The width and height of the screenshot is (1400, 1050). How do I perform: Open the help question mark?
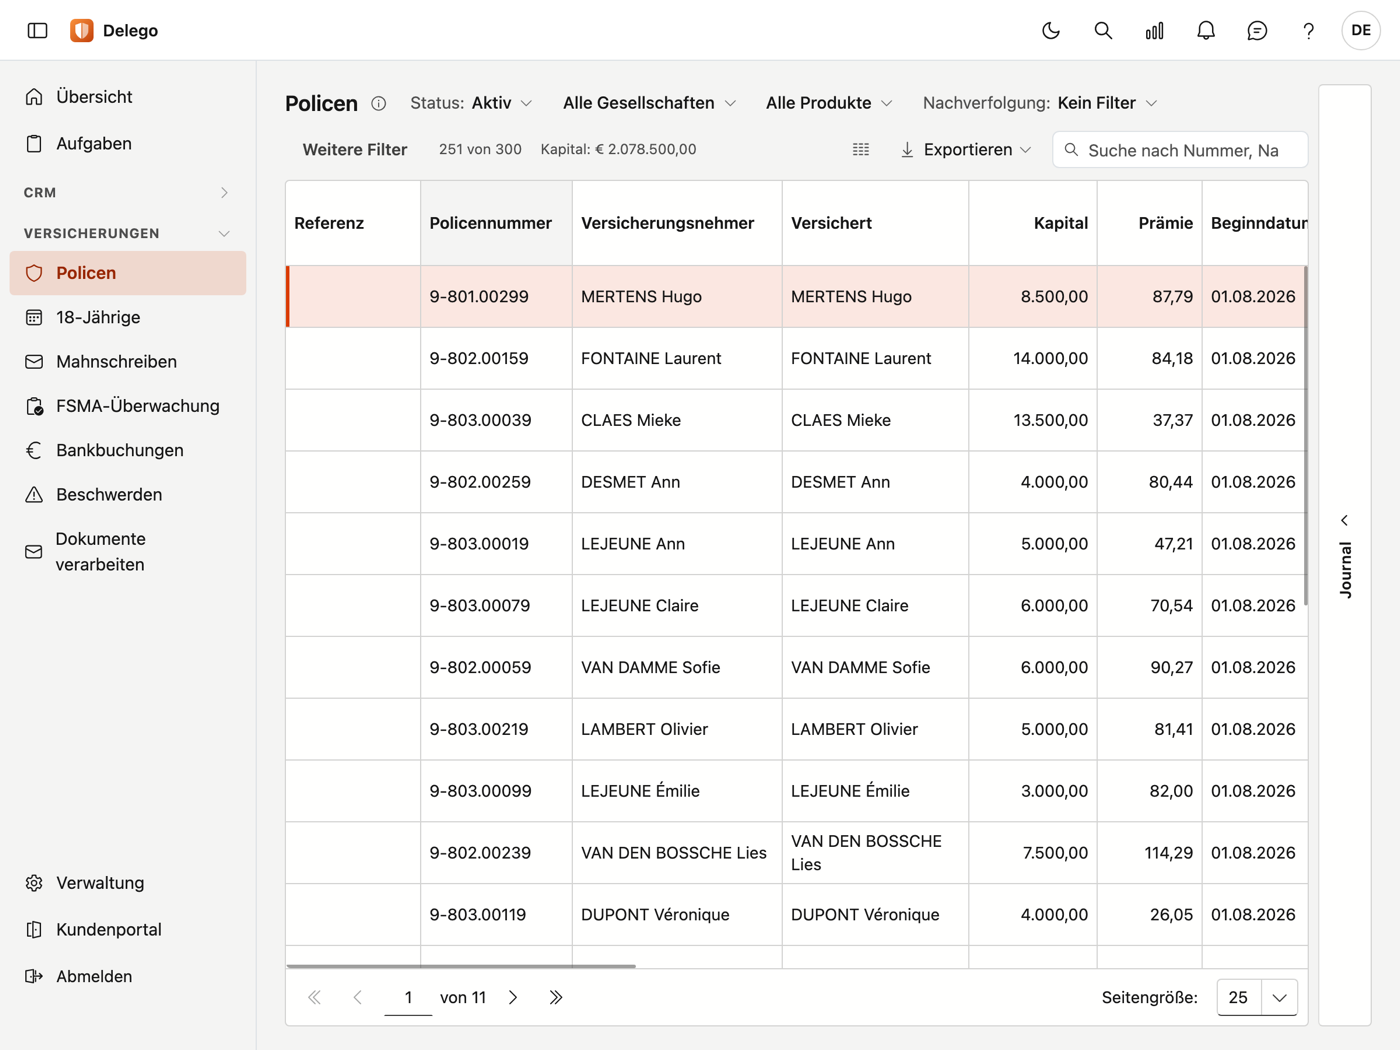(1308, 31)
